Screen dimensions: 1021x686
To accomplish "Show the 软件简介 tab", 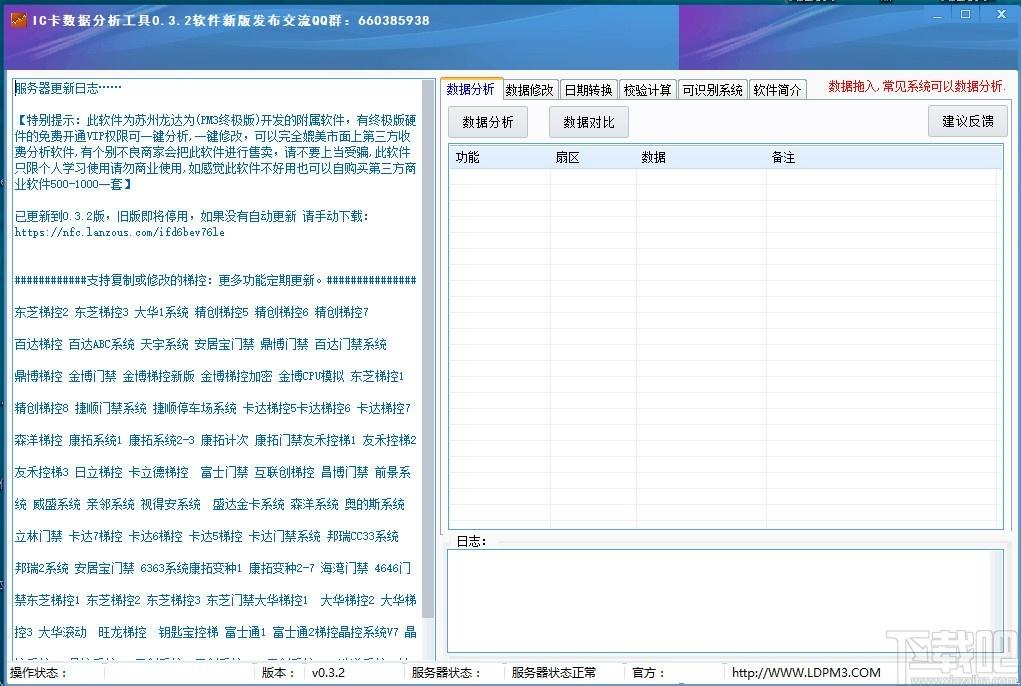I will 777,90.
